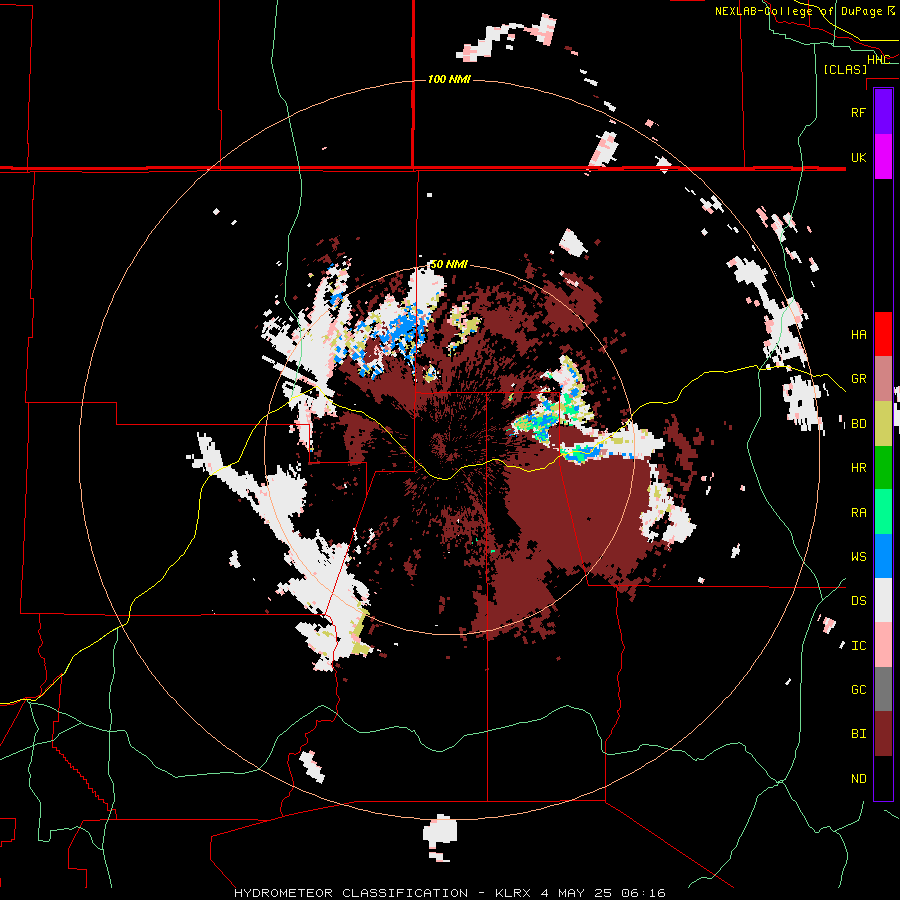The width and height of the screenshot is (900, 900).
Task: Click the gray GC legend color swatch
Action: coord(883,689)
